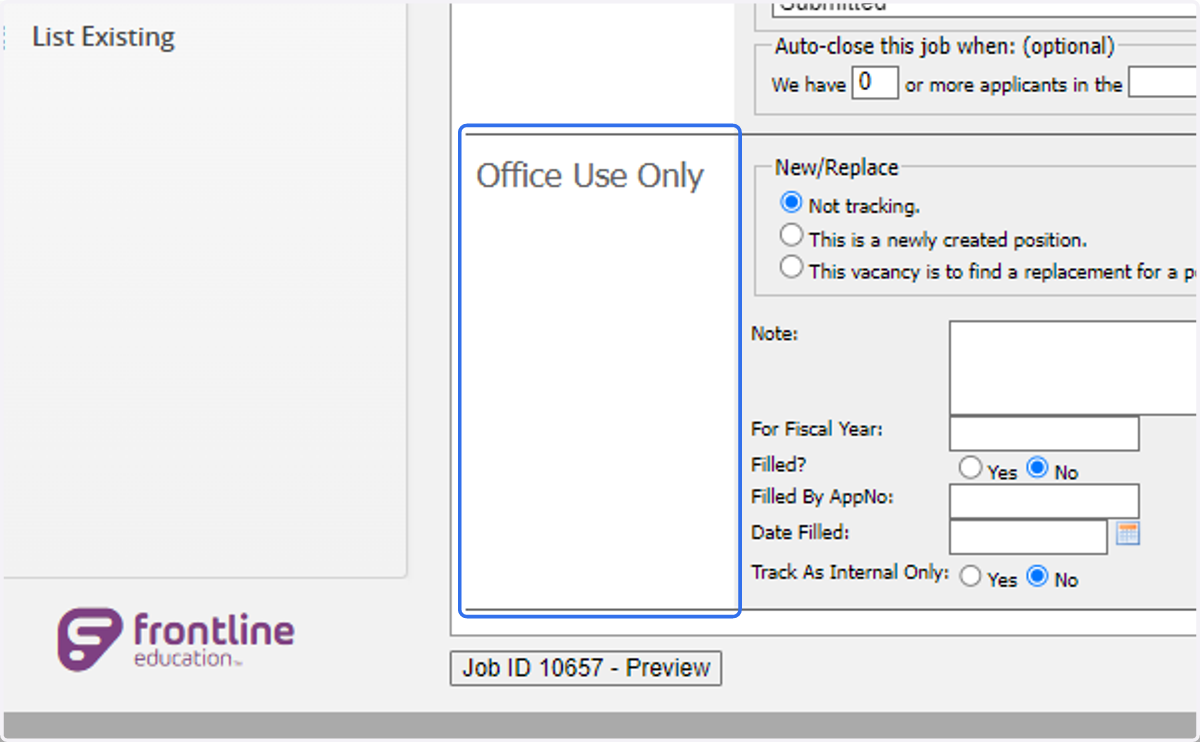The height and width of the screenshot is (742, 1200).
Task: Mark Filled? as Yes
Action: (x=969, y=468)
